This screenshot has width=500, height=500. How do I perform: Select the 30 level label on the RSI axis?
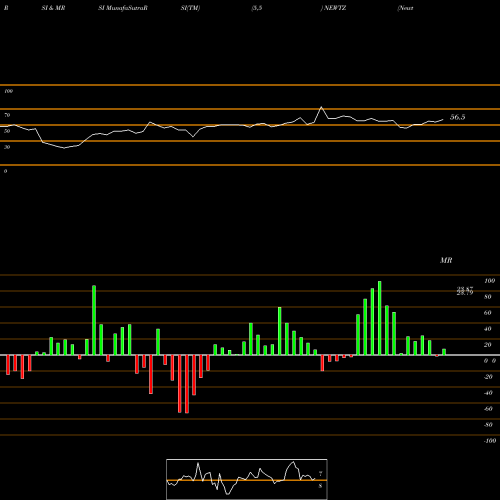[x=7, y=147]
